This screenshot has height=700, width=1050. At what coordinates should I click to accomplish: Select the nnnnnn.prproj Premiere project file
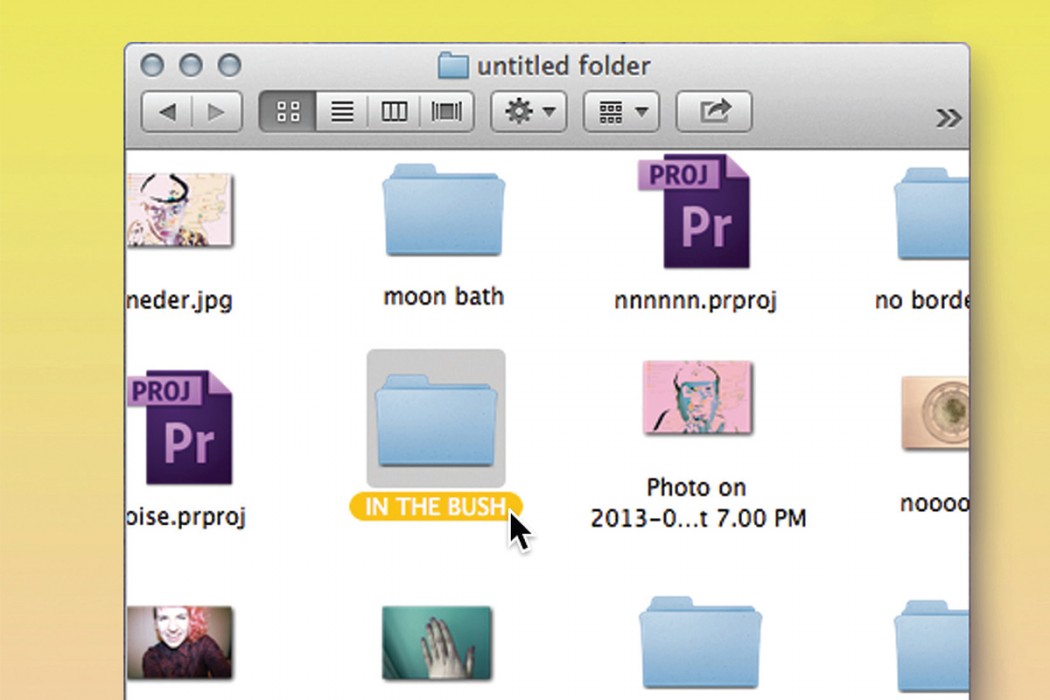[696, 214]
